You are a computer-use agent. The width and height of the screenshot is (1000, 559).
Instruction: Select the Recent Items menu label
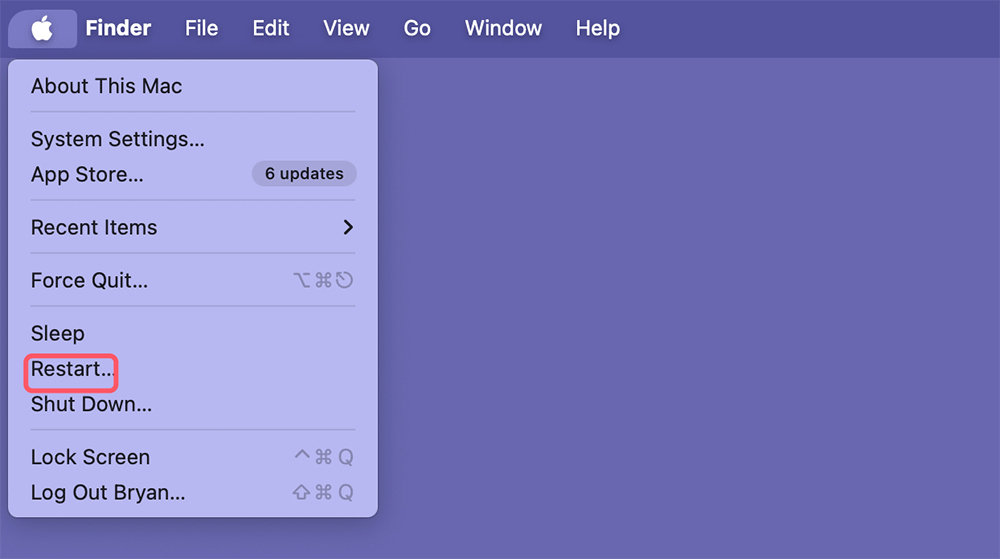click(94, 227)
